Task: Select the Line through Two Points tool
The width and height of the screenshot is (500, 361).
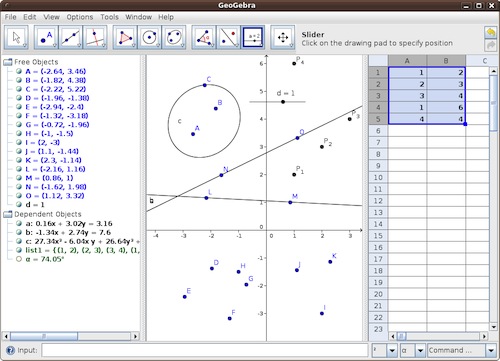Action: [71, 37]
